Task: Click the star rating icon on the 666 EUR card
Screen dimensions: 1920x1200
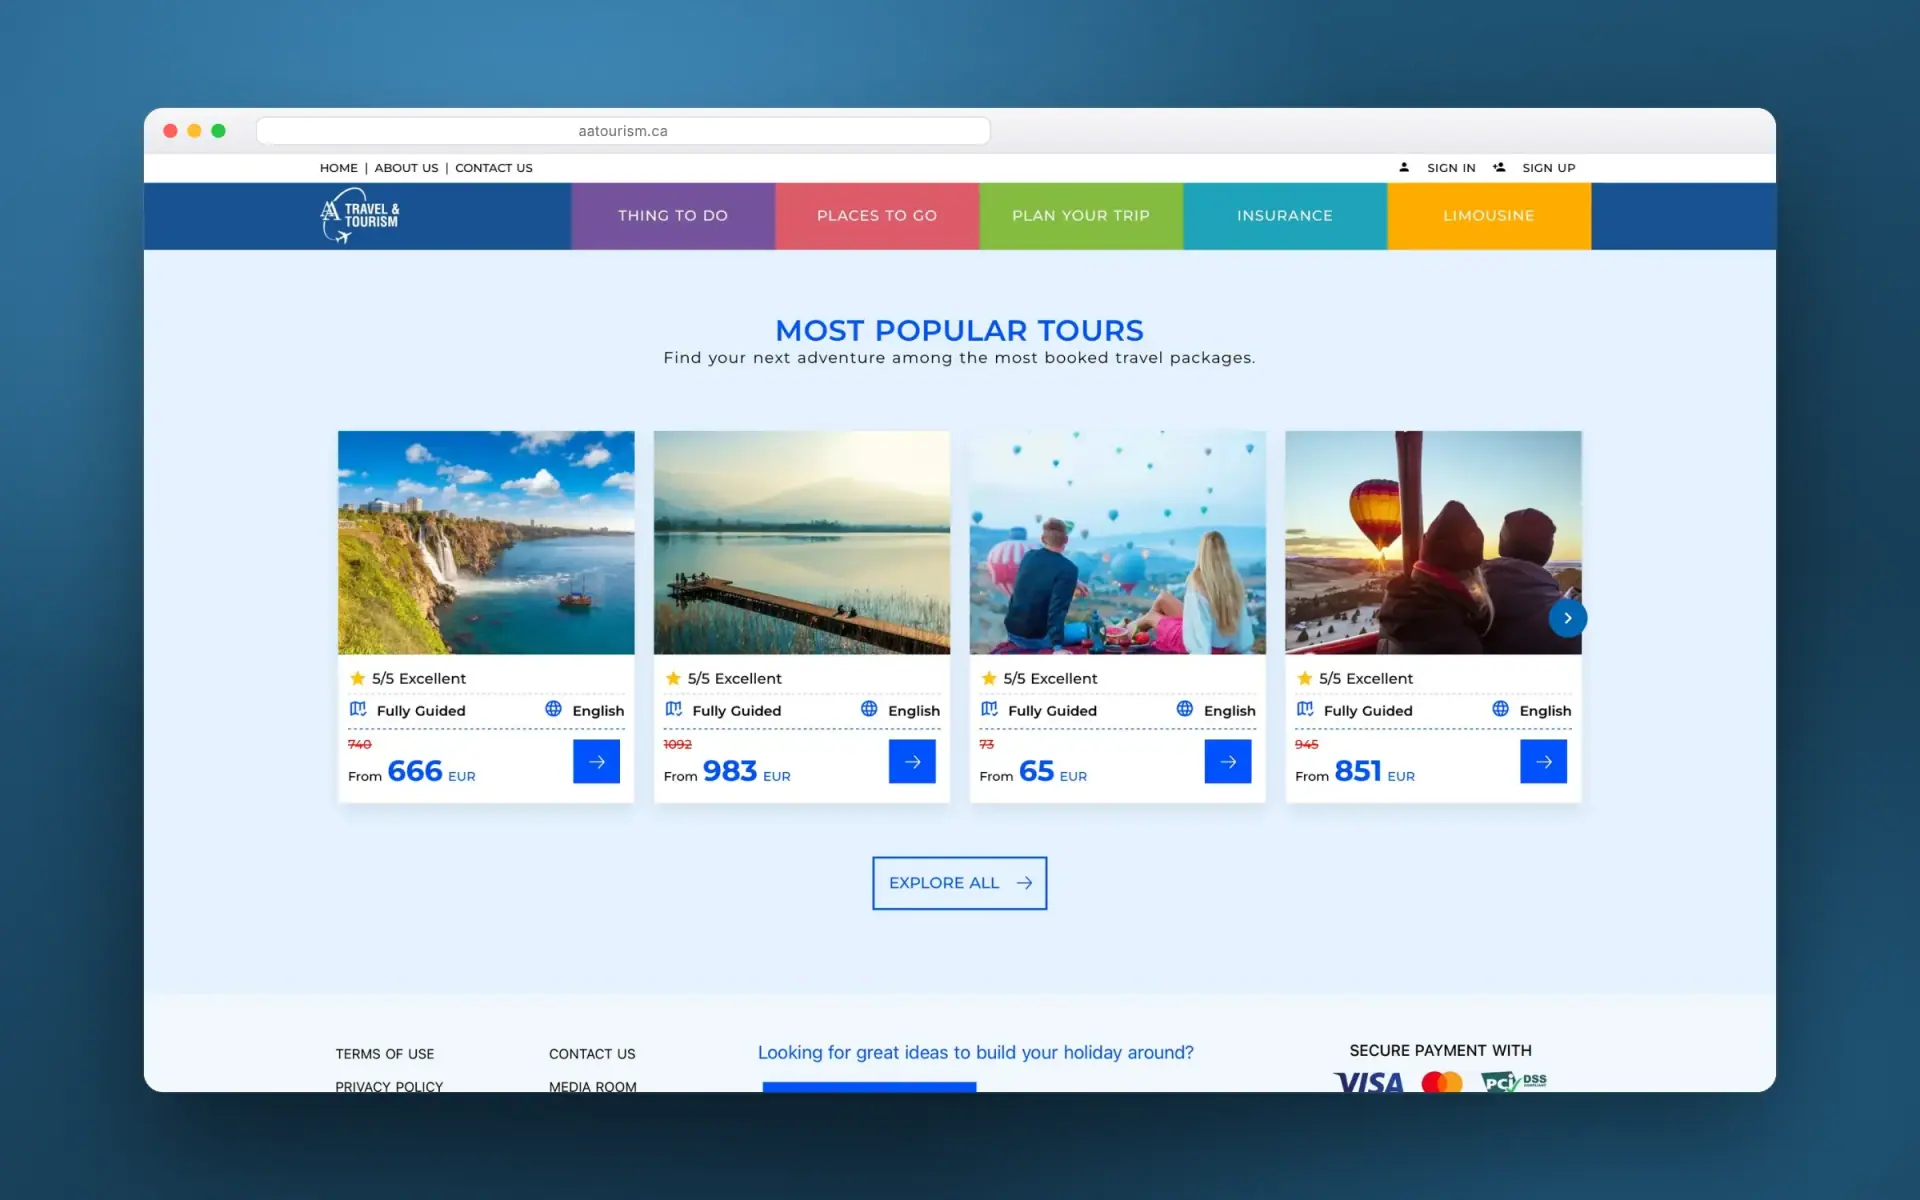Action: [x=357, y=678]
